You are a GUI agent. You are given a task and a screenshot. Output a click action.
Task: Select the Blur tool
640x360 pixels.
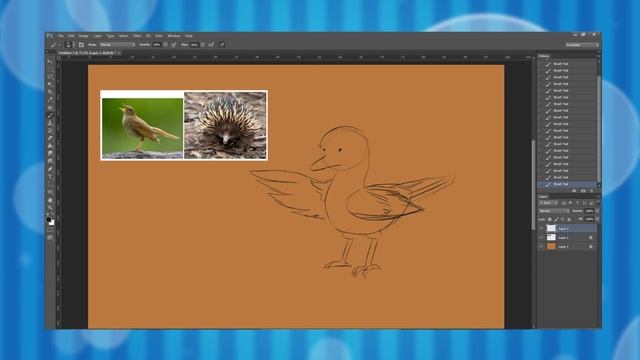point(50,153)
